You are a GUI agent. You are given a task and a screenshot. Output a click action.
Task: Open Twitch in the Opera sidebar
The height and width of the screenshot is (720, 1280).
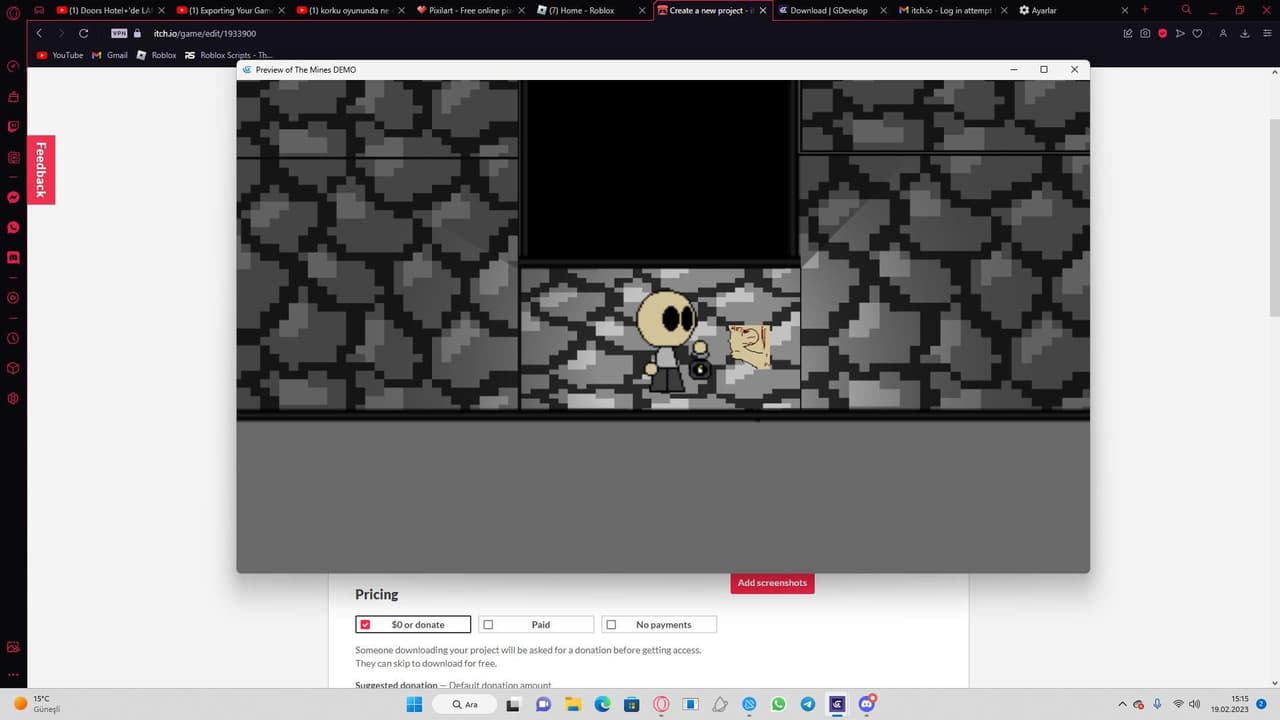(13, 127)
